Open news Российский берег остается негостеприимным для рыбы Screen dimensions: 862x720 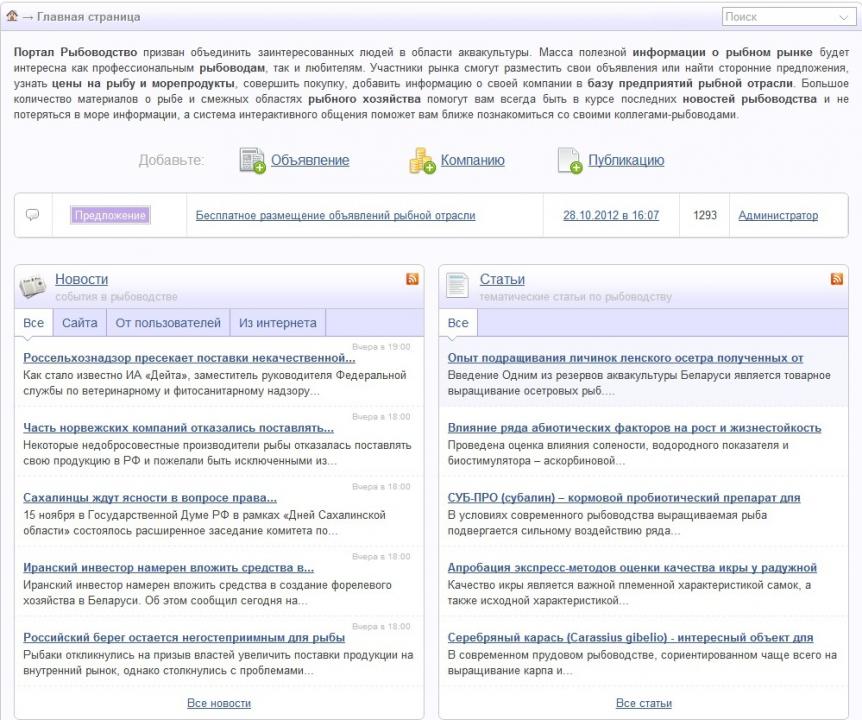pyautogui.click(x=184, y=638)
